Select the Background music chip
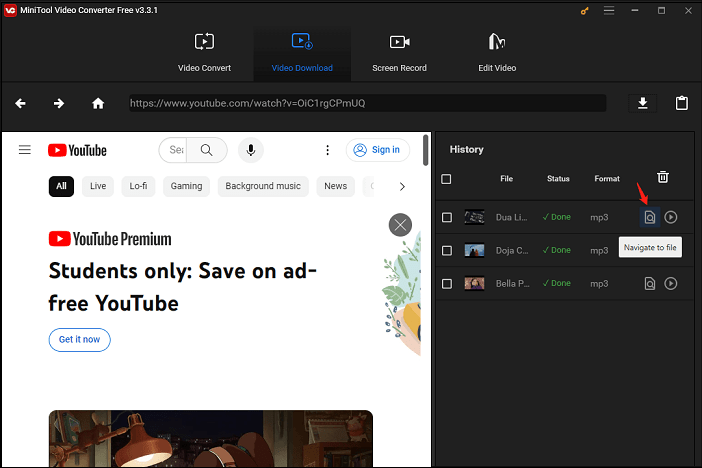The height and width of the screenshot is (468, 702). click(x=263, y=186)
